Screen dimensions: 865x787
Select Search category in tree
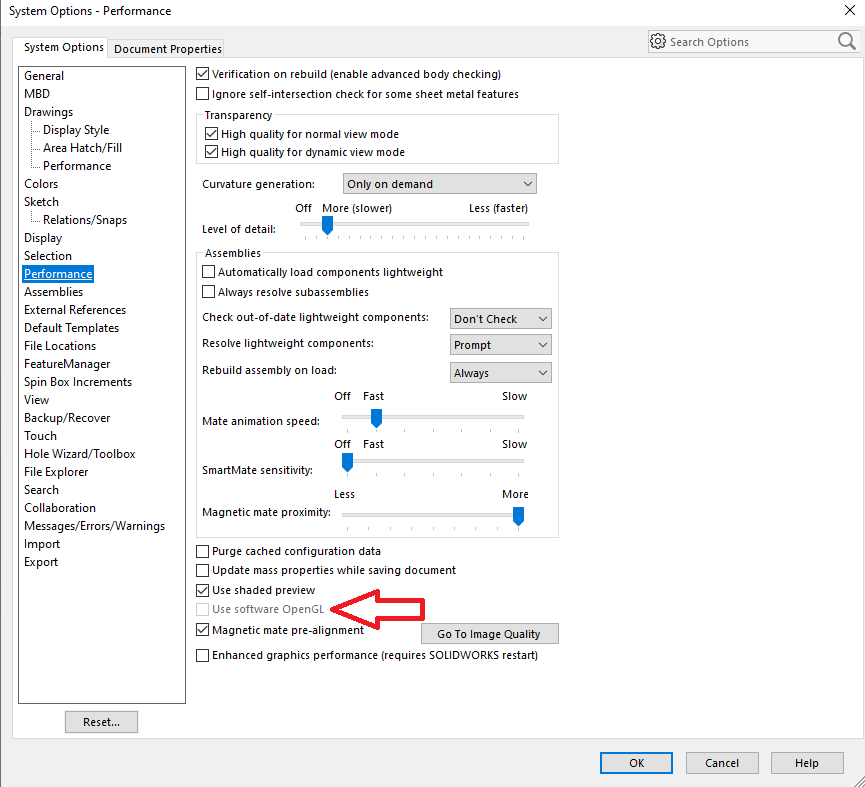click(x=41, y=490)
